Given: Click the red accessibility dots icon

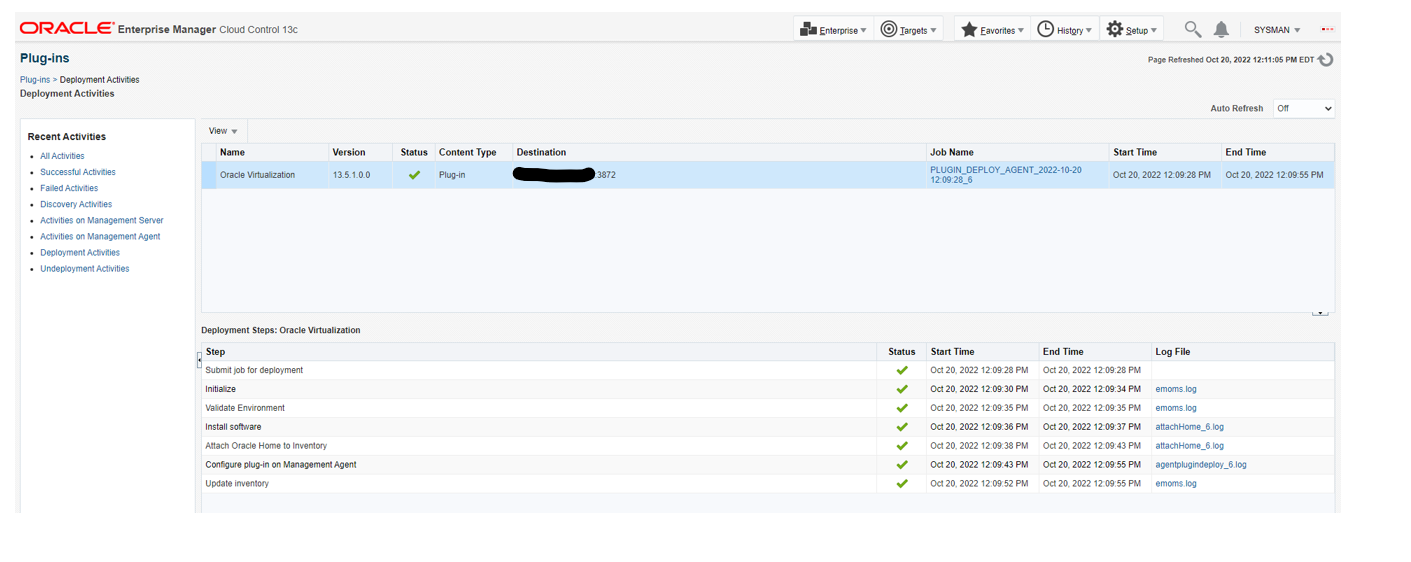Looking at the screenshot, I should [x=1327, y=30].
